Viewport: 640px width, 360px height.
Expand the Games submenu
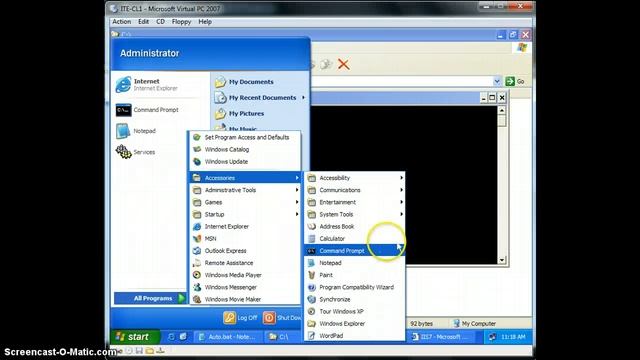click(245, 202)
